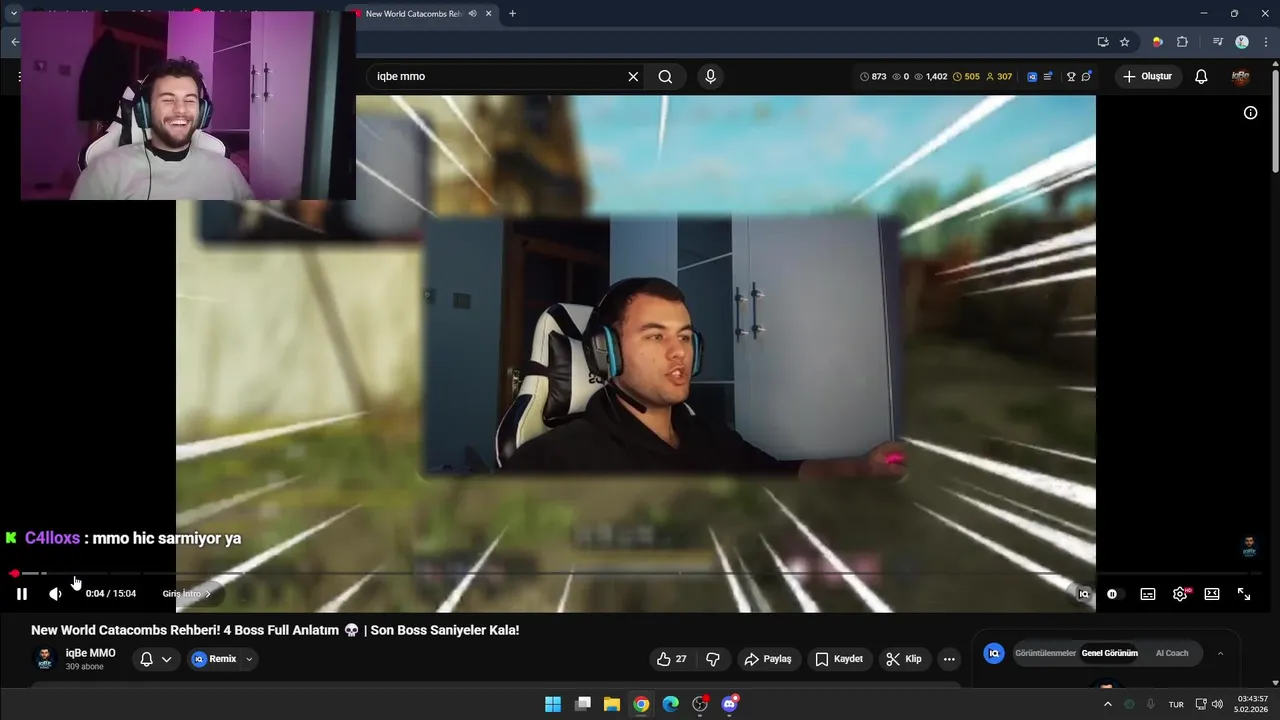Bookmark the page with the star icon
1280x720 pixels.
pos(1124,42)
